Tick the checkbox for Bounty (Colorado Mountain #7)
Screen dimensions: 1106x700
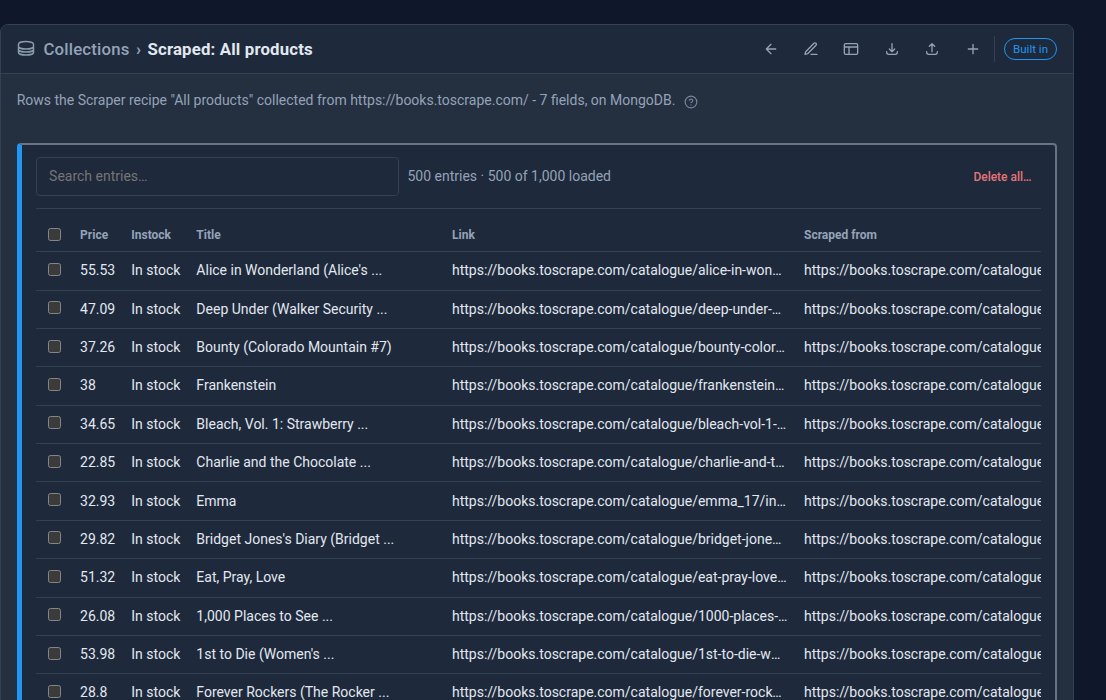tap(54, 346)
